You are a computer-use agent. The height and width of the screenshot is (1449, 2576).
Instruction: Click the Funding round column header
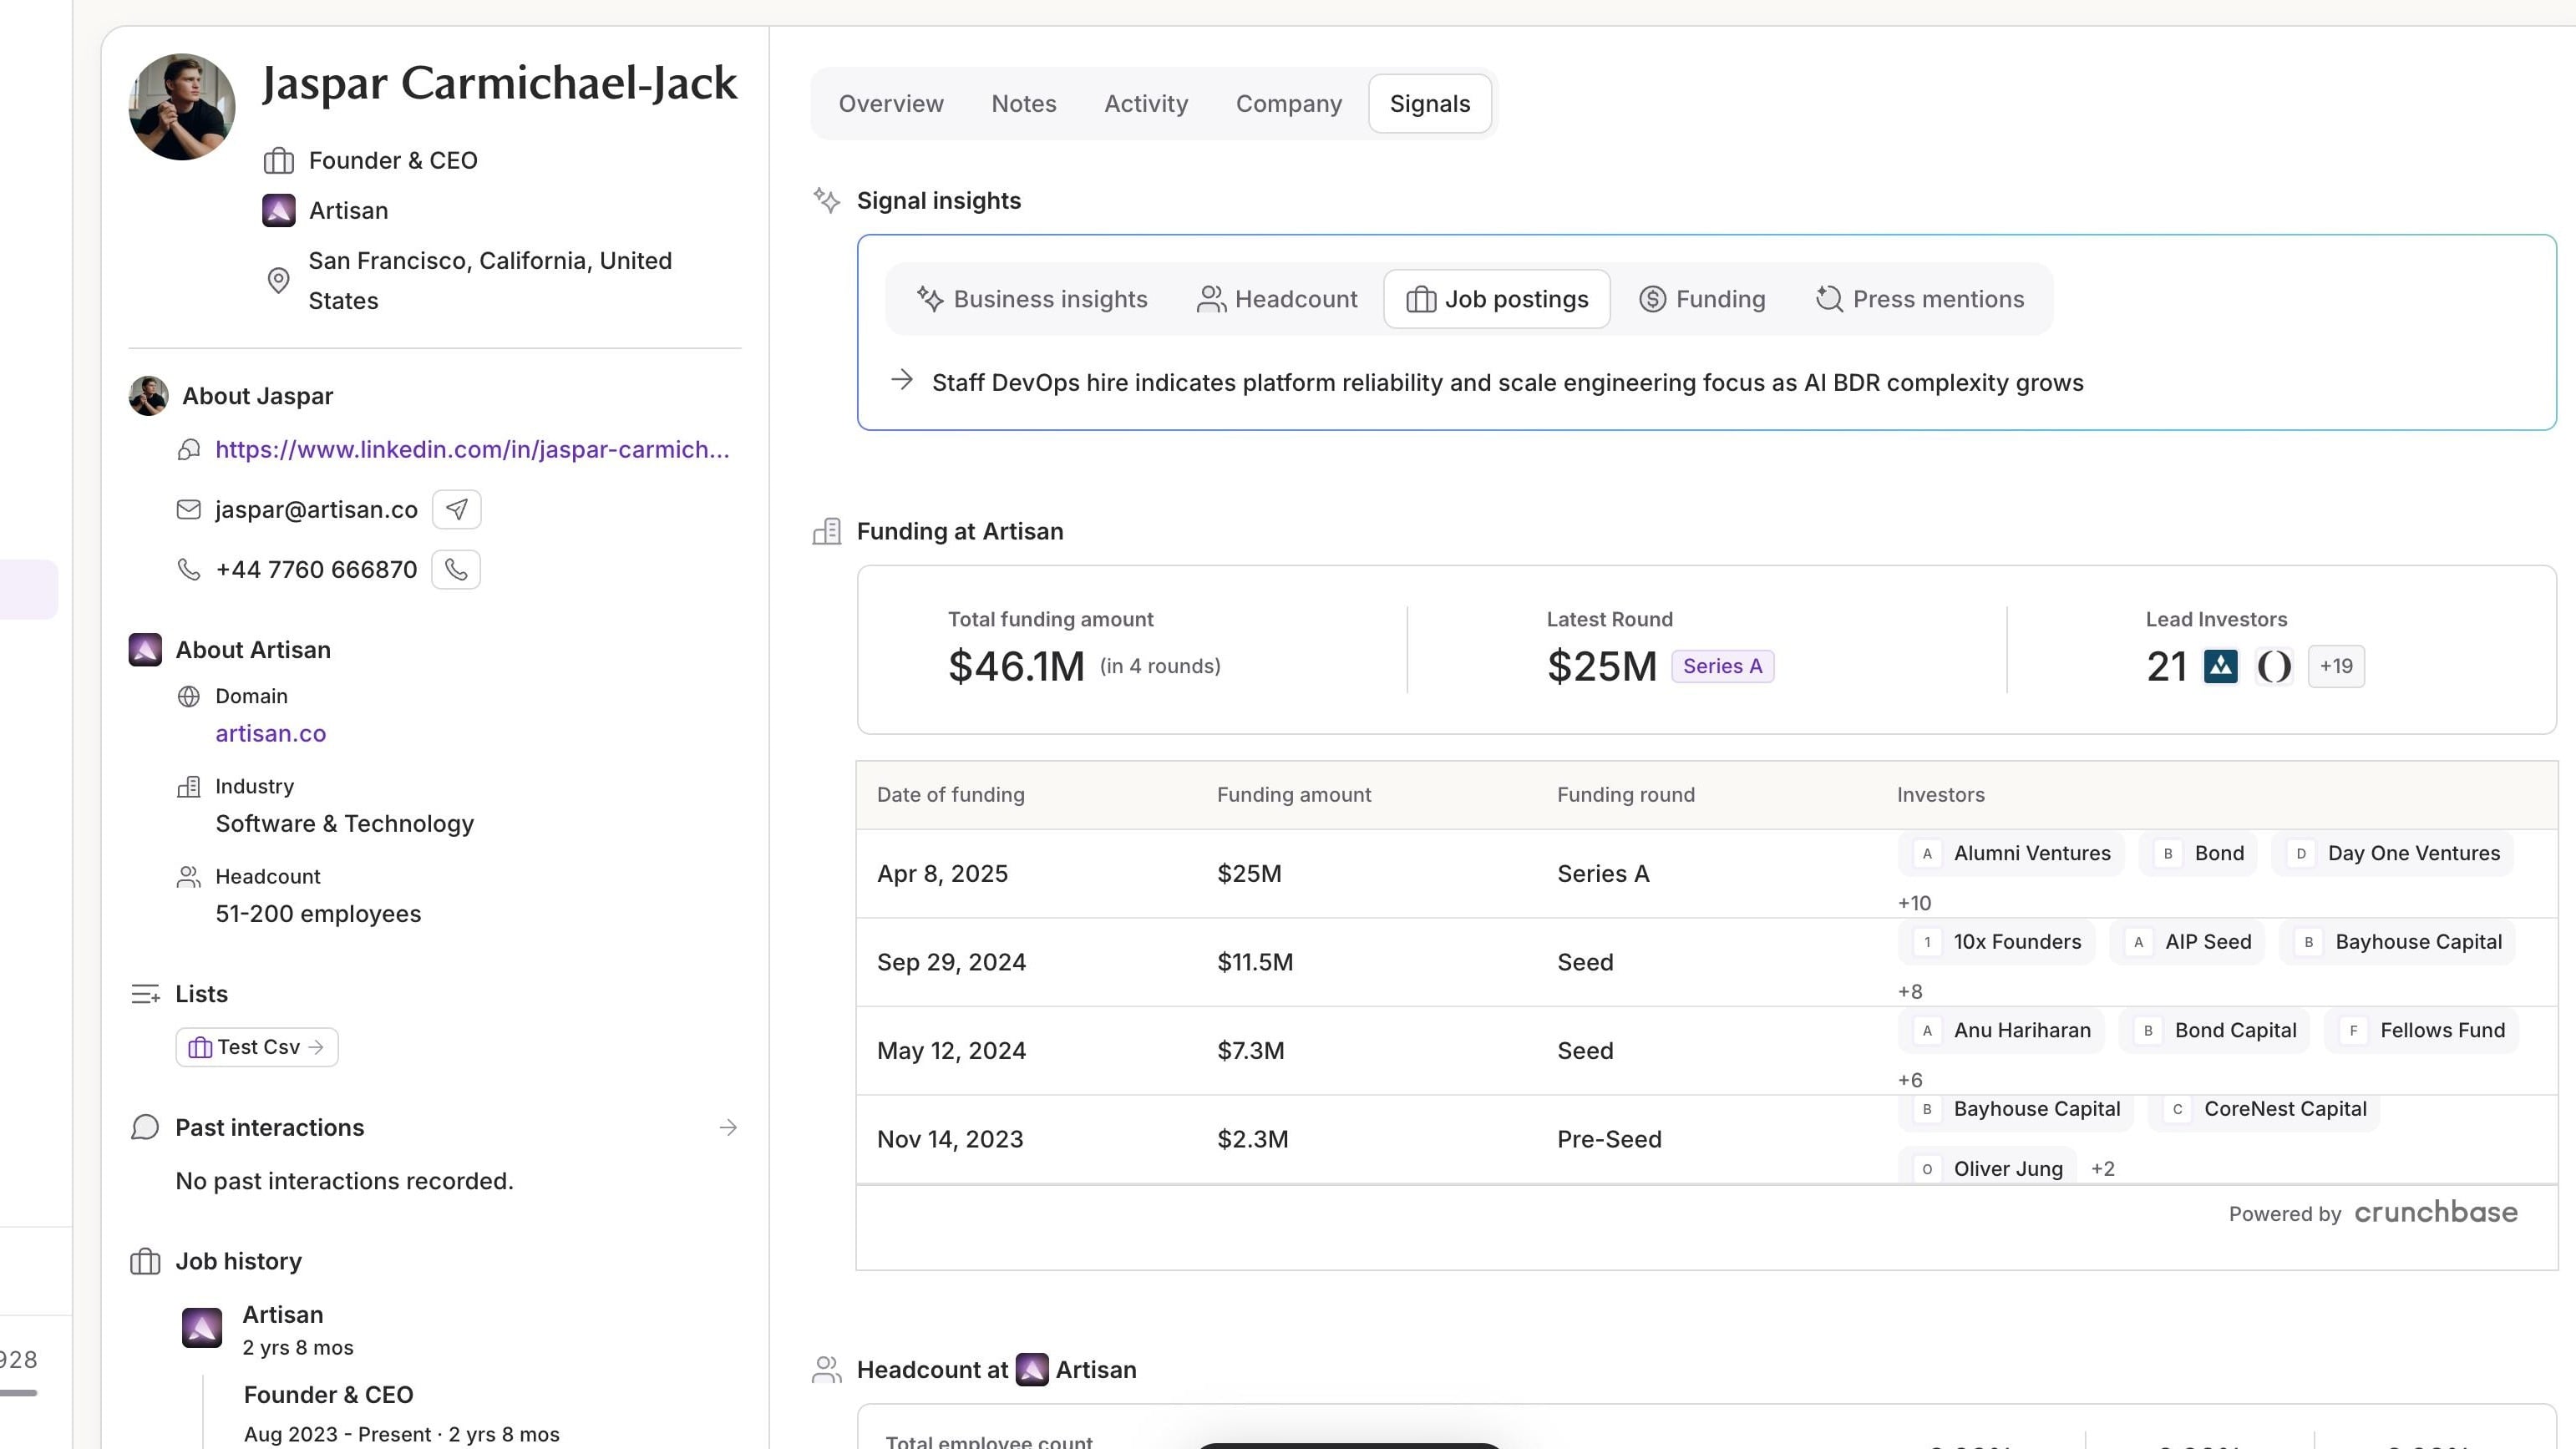coord(1626,795)
